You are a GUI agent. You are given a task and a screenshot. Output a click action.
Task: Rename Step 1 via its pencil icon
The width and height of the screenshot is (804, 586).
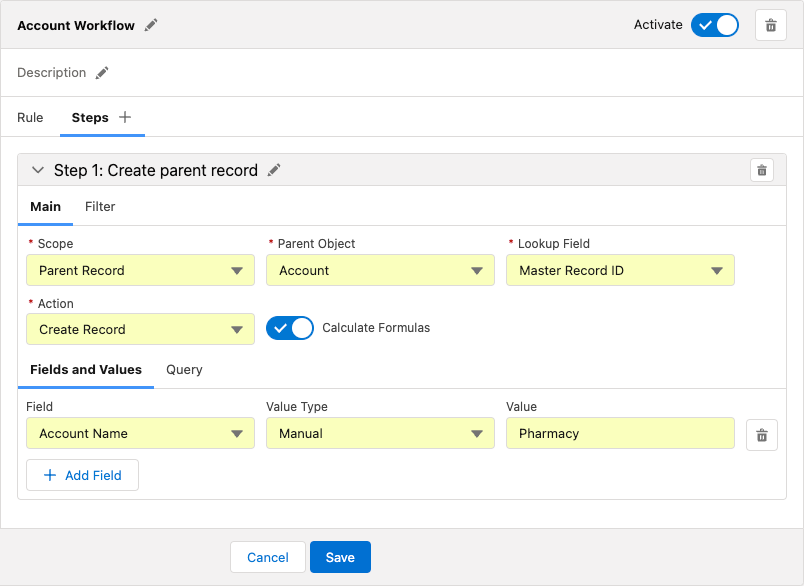coord(273,170)
